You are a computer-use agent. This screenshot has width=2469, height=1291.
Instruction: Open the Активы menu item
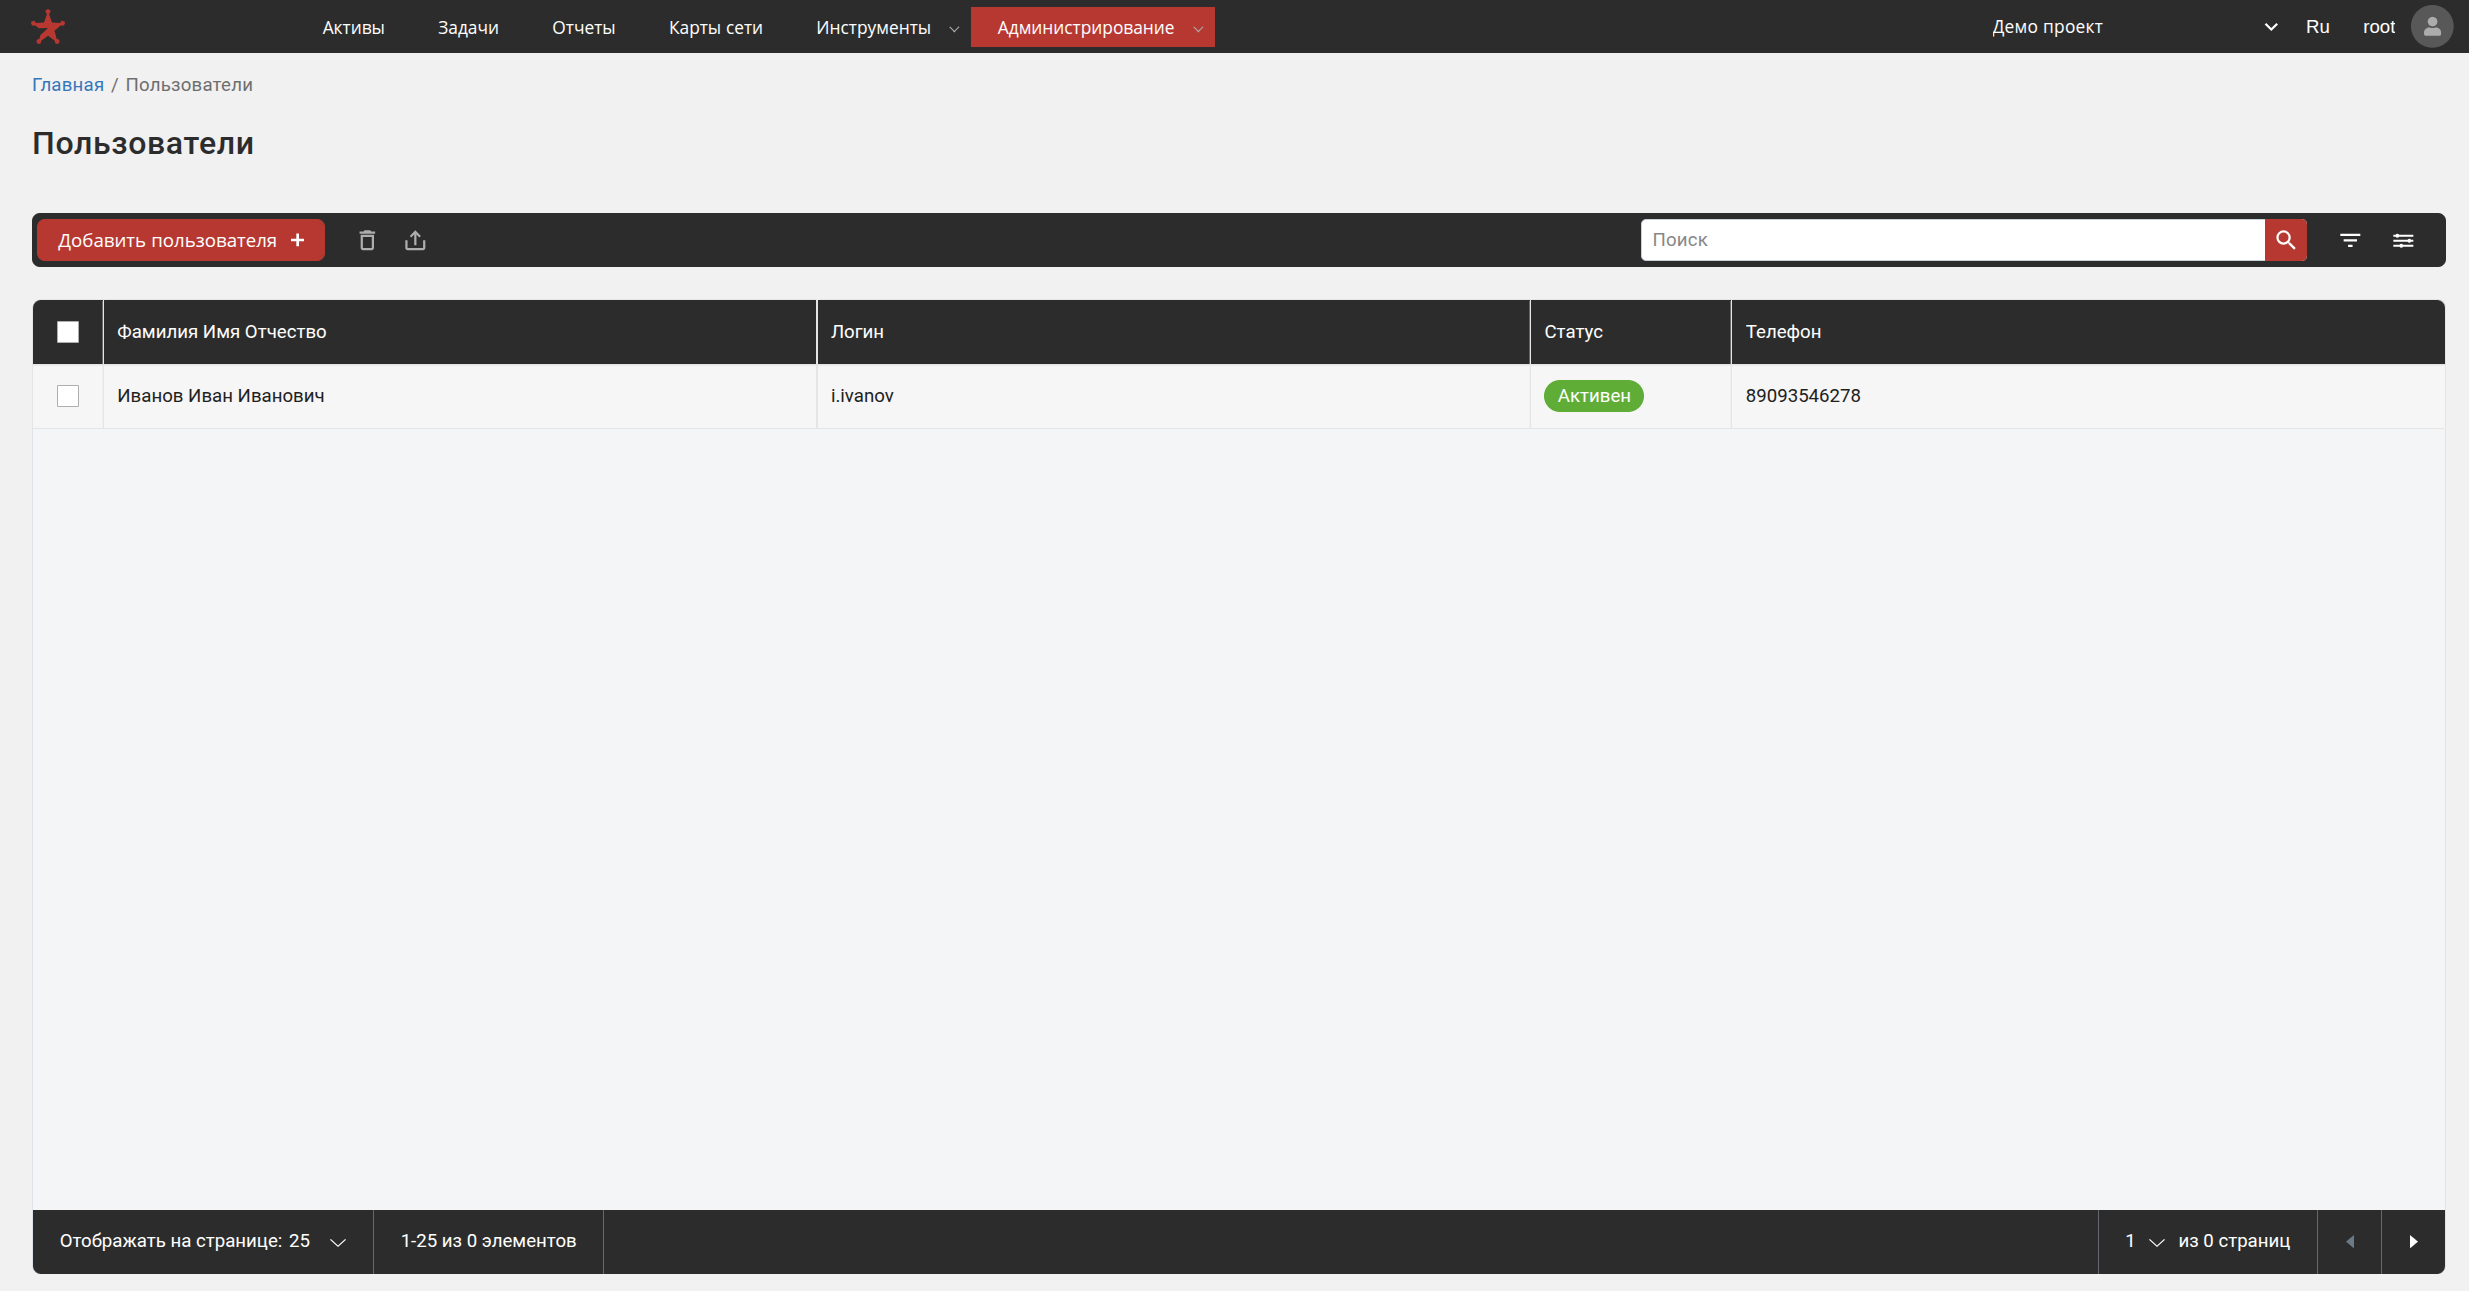[353, 27]
